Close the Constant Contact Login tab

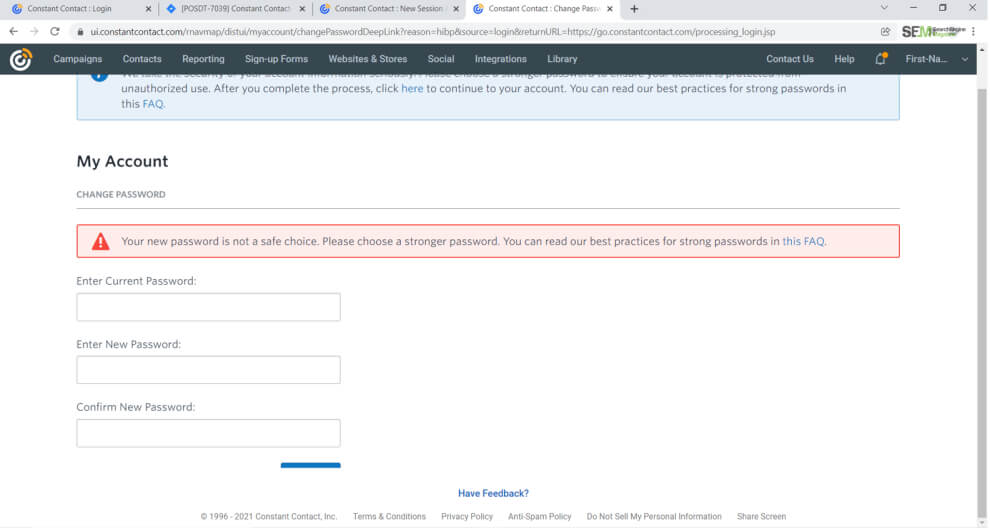pyautogui.click(x=148, y=9)
